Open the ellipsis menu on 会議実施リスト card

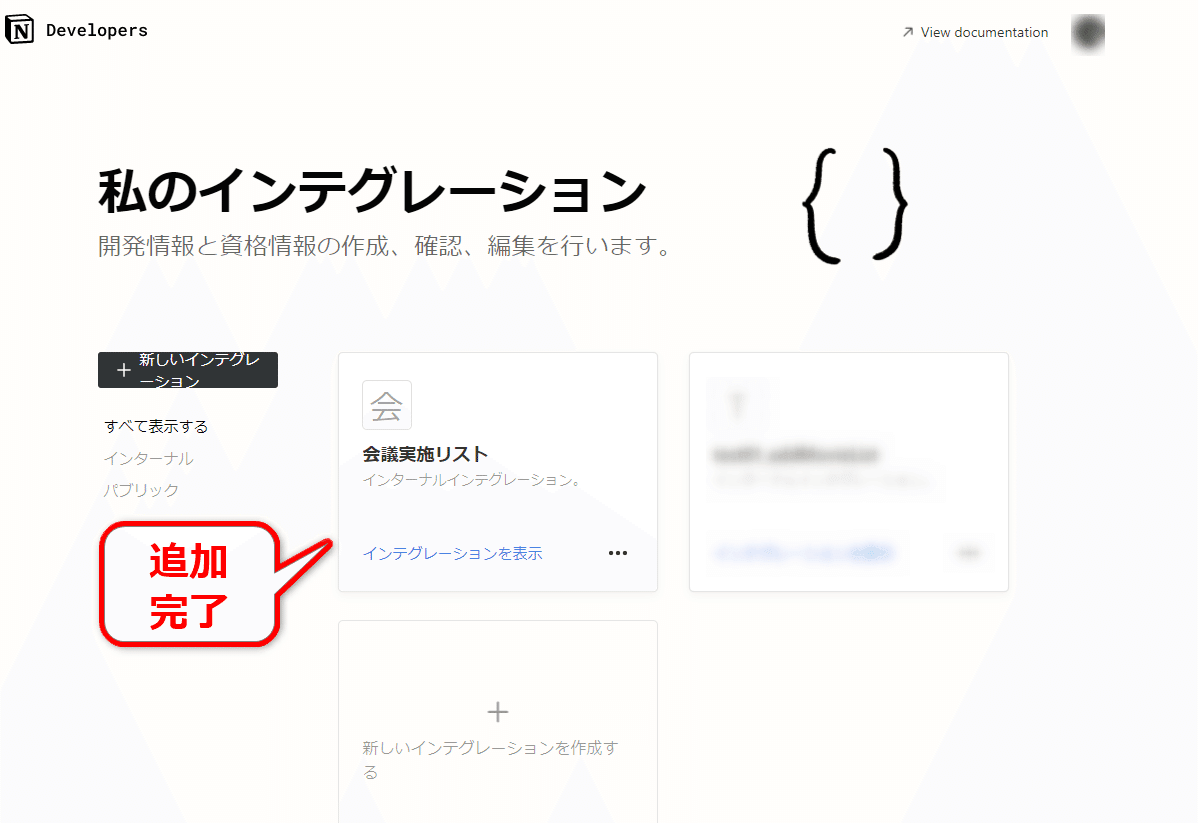tap(617, 553)
